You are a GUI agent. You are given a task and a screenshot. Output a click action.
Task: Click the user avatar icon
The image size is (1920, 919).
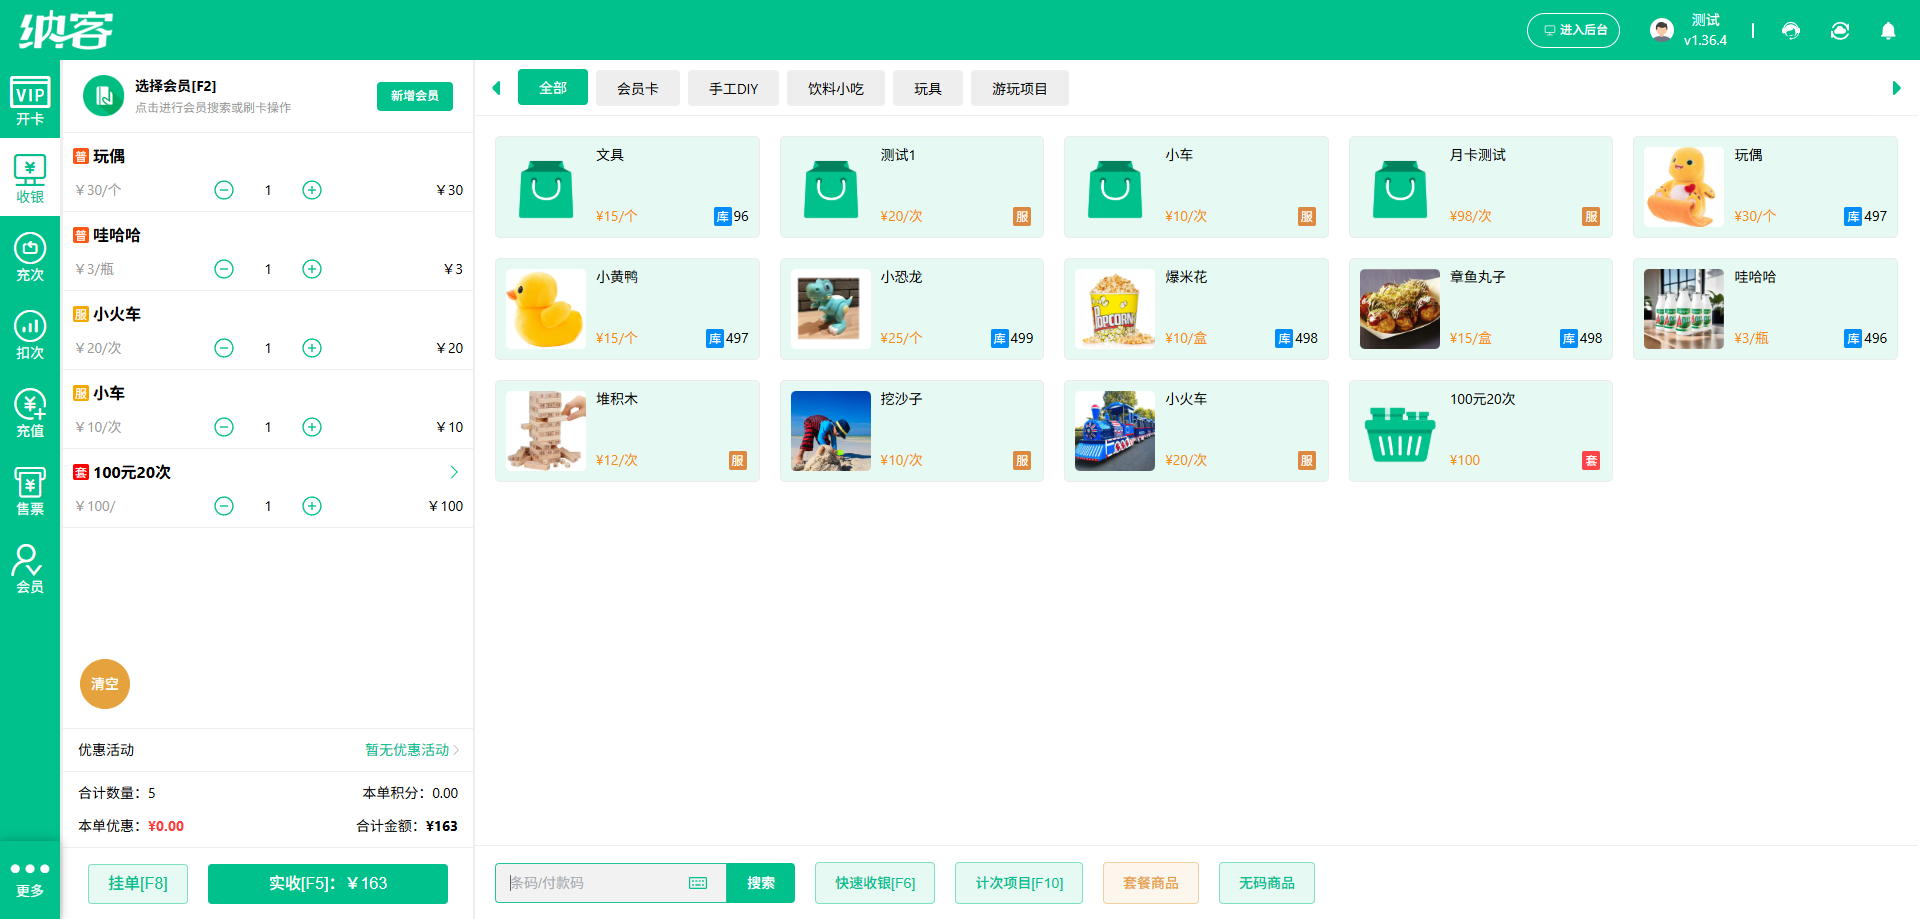click(1662, 30)
